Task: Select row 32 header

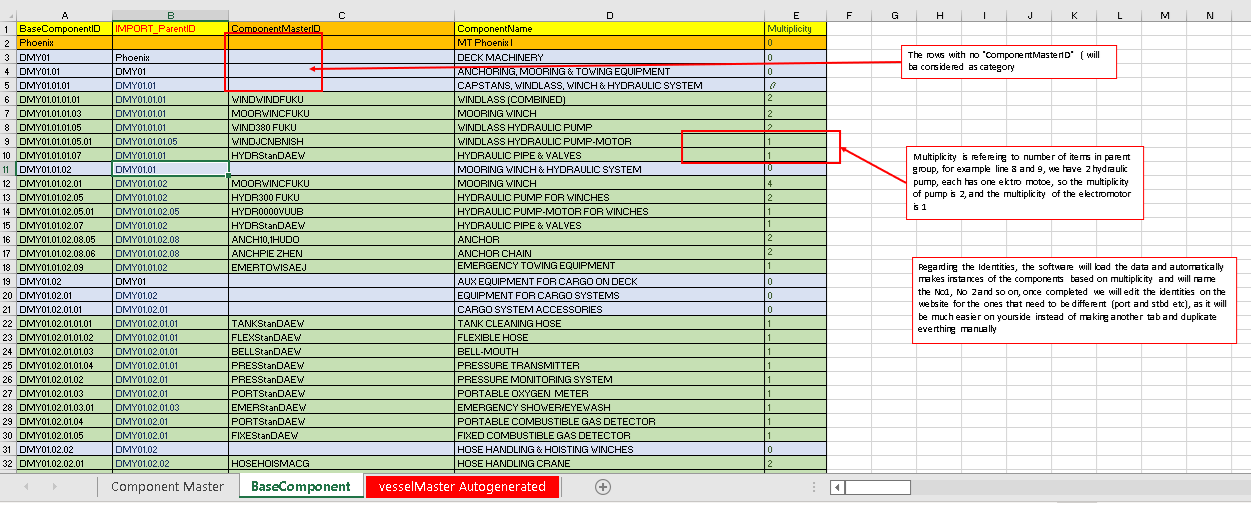Action: point(8,463)
